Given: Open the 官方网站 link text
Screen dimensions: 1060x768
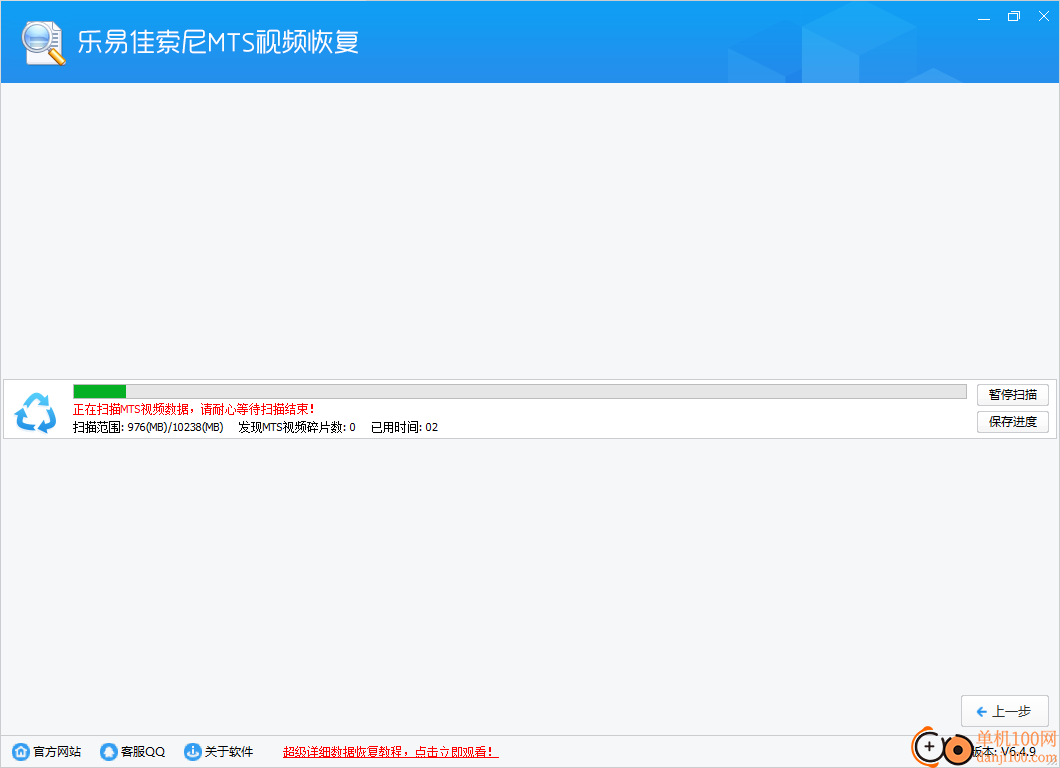Looking at the screenshot, I should [x=57, y=752].
